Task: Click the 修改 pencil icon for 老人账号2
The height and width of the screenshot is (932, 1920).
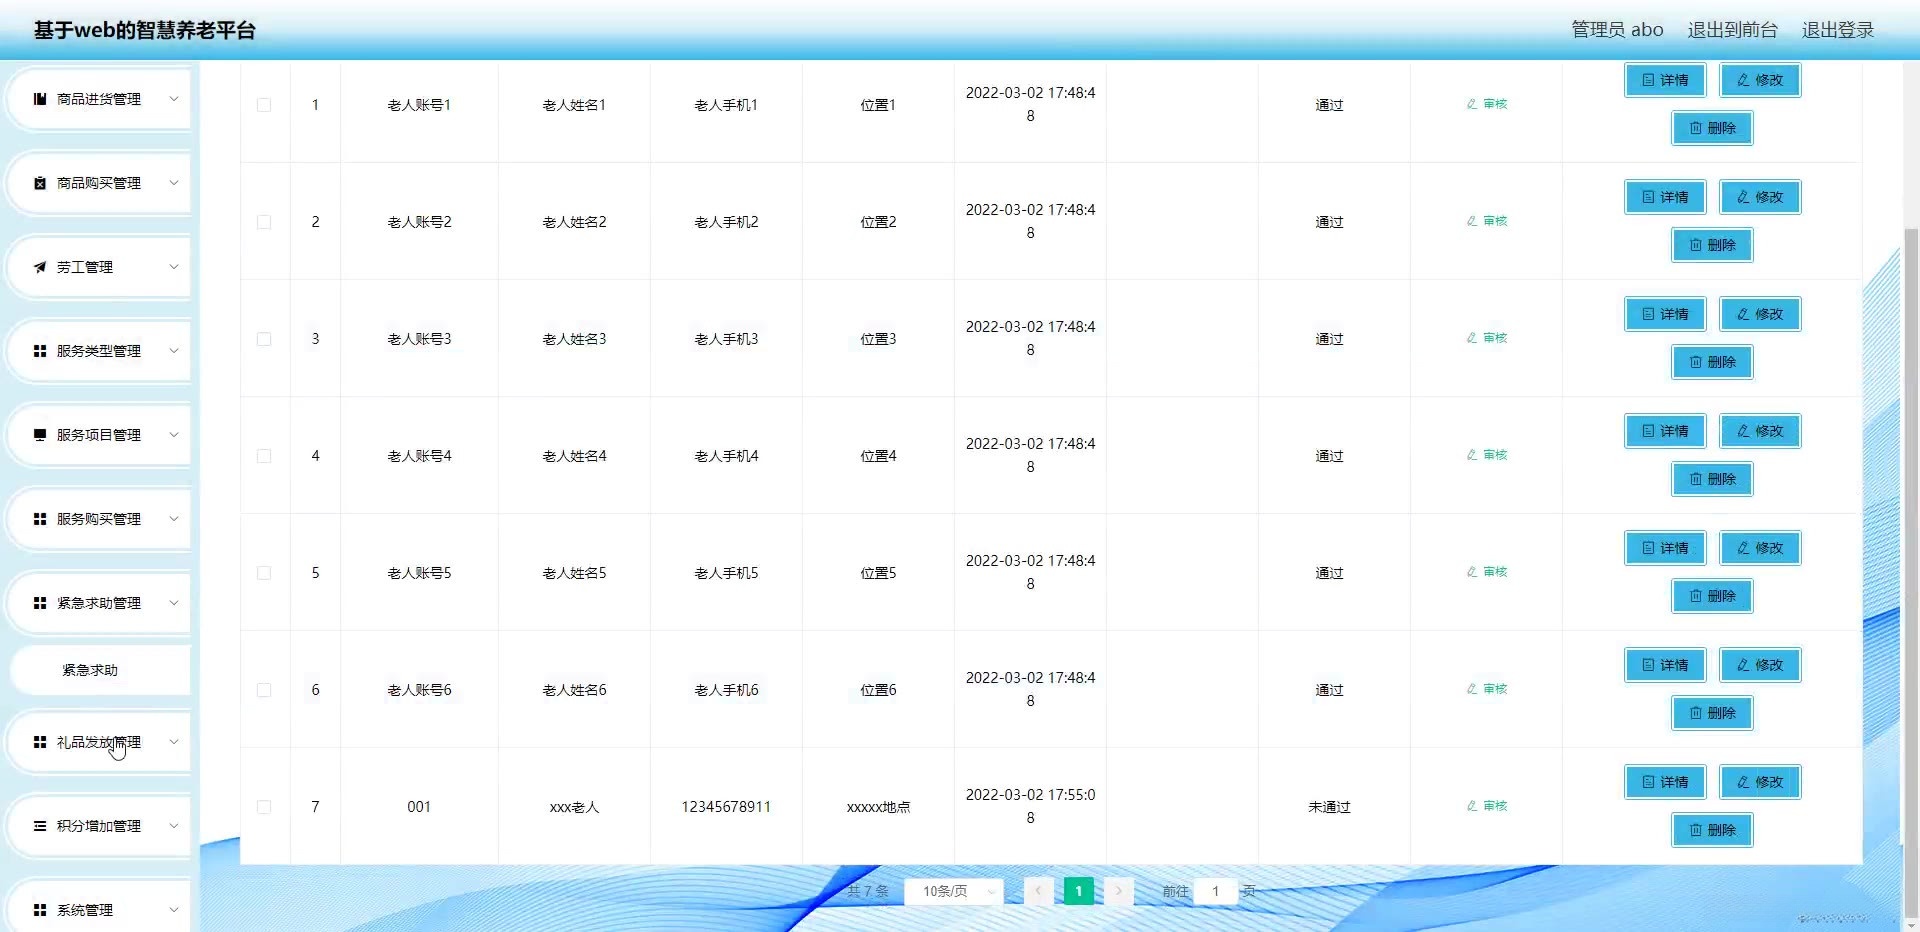Action: (x=1743, y=197)
